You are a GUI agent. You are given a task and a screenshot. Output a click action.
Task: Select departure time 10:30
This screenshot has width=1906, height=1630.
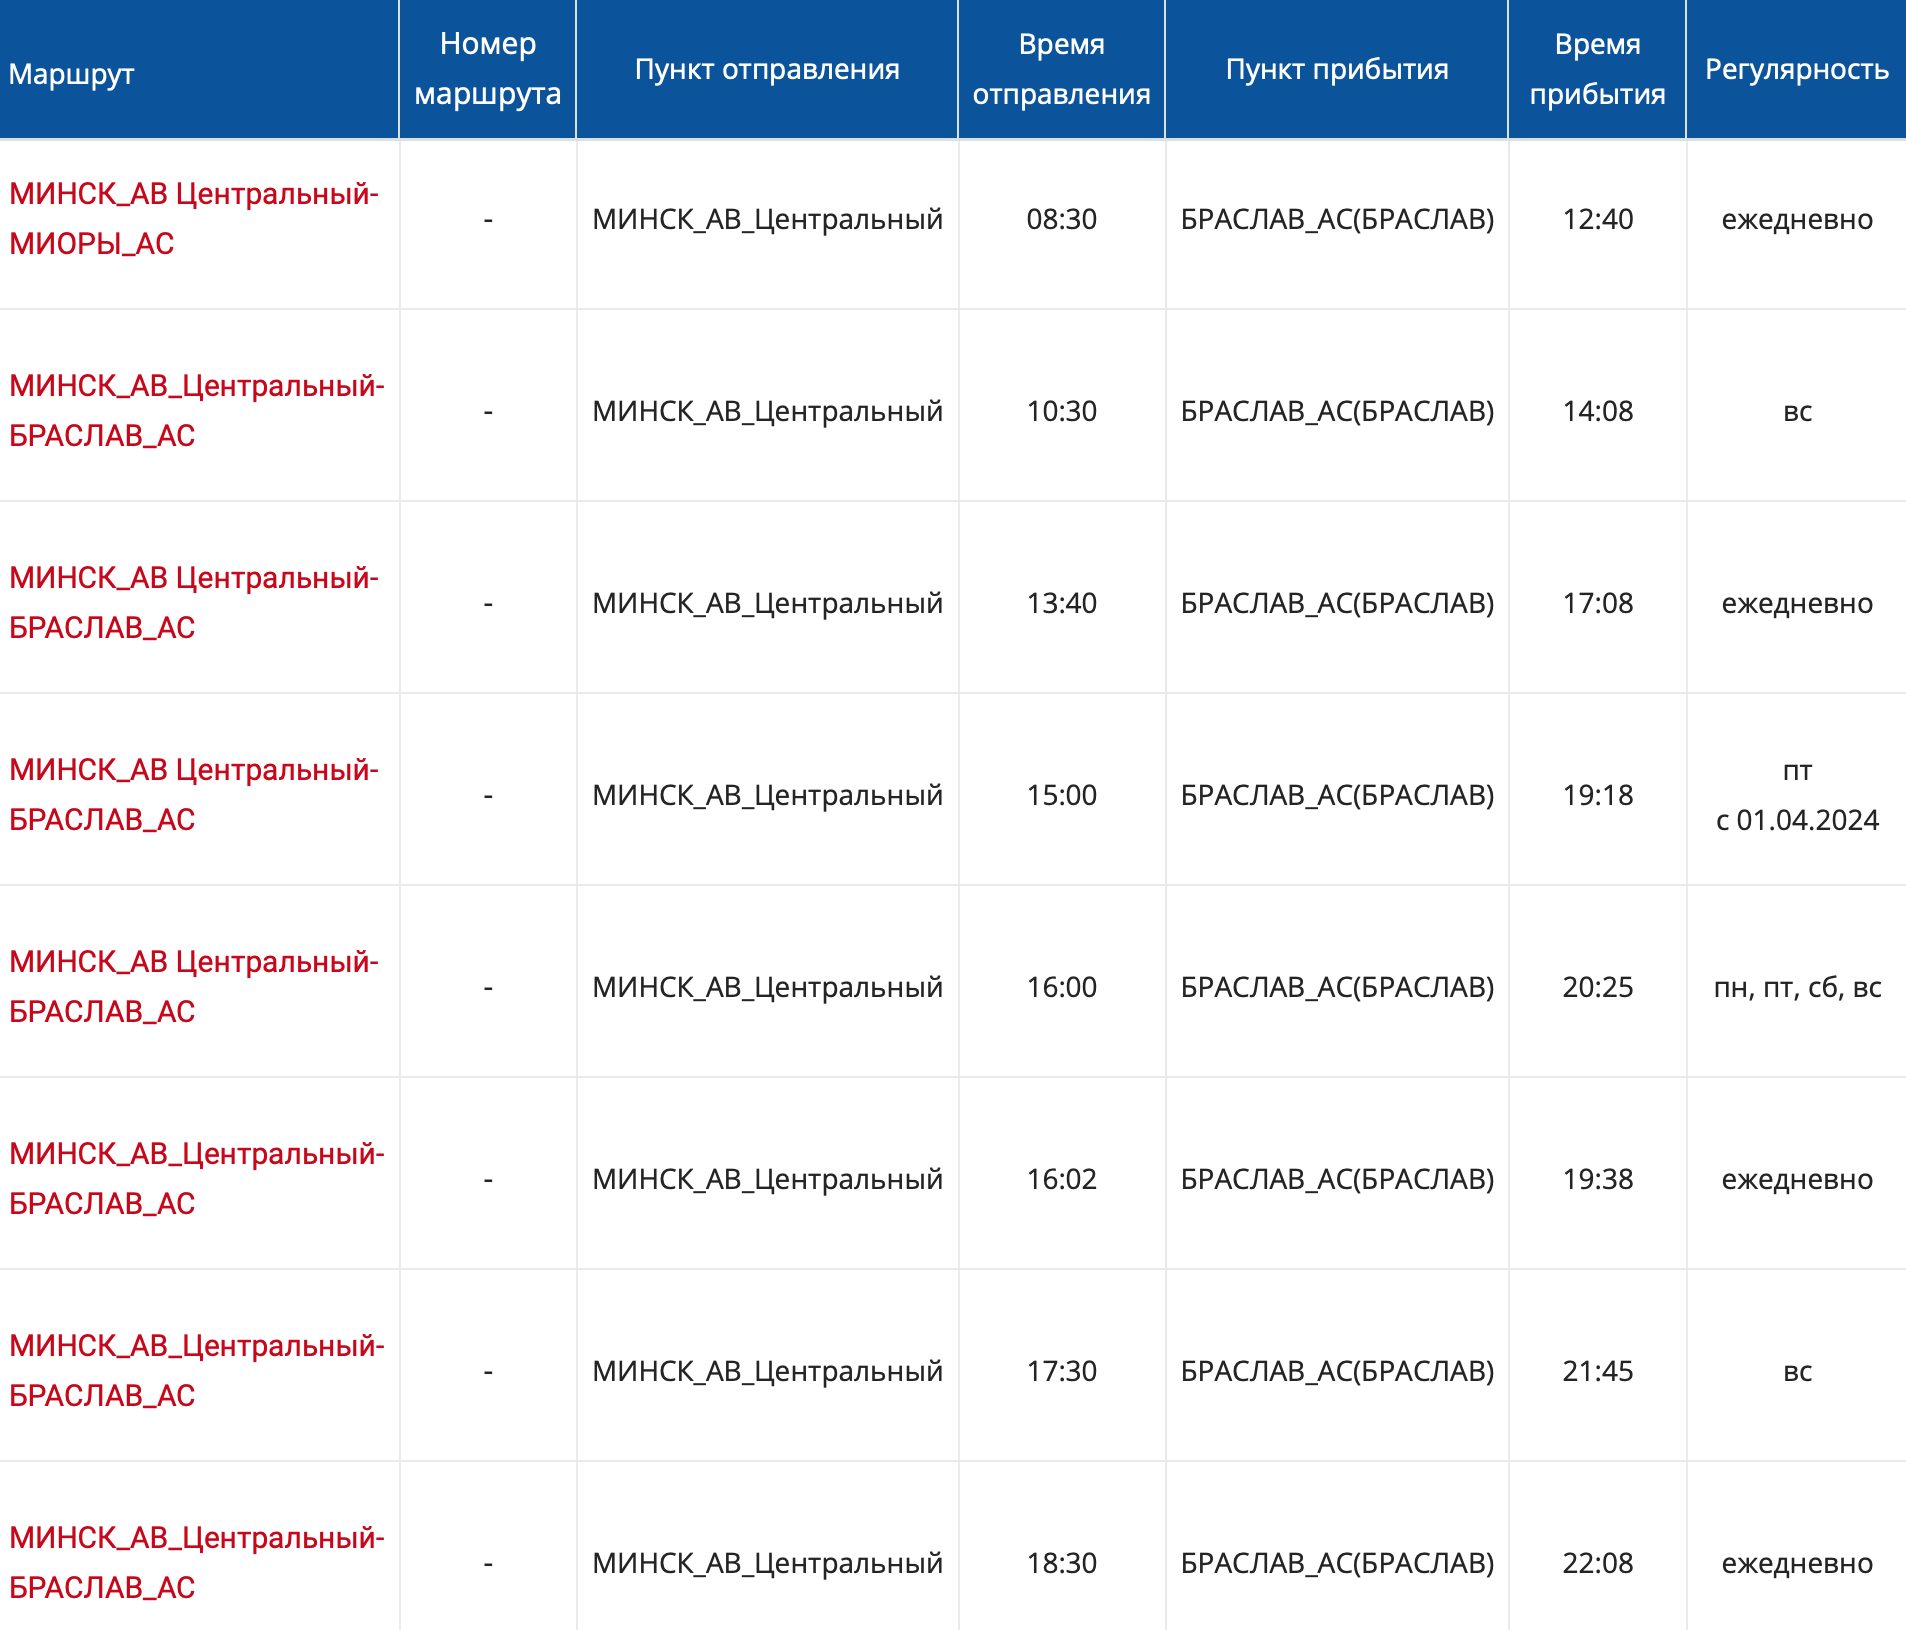click(1062, 411)
